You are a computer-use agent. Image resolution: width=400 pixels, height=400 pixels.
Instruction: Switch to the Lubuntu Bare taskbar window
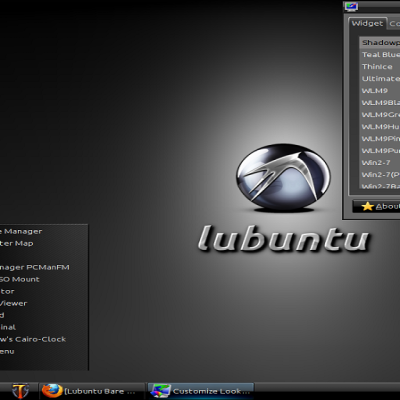(x=92, y=391)
